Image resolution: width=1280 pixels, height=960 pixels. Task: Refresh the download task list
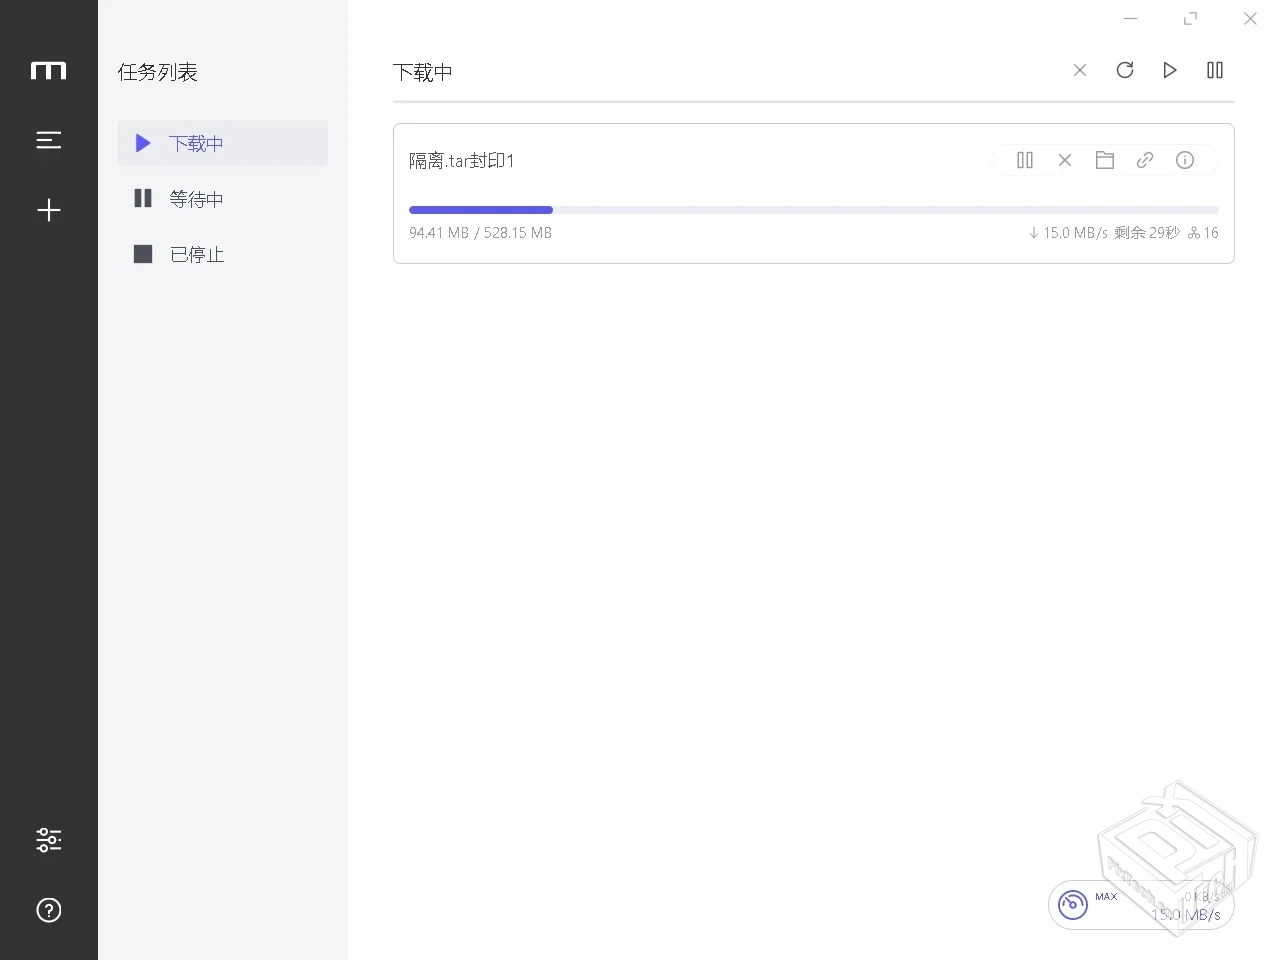(x=1125, y=70)
